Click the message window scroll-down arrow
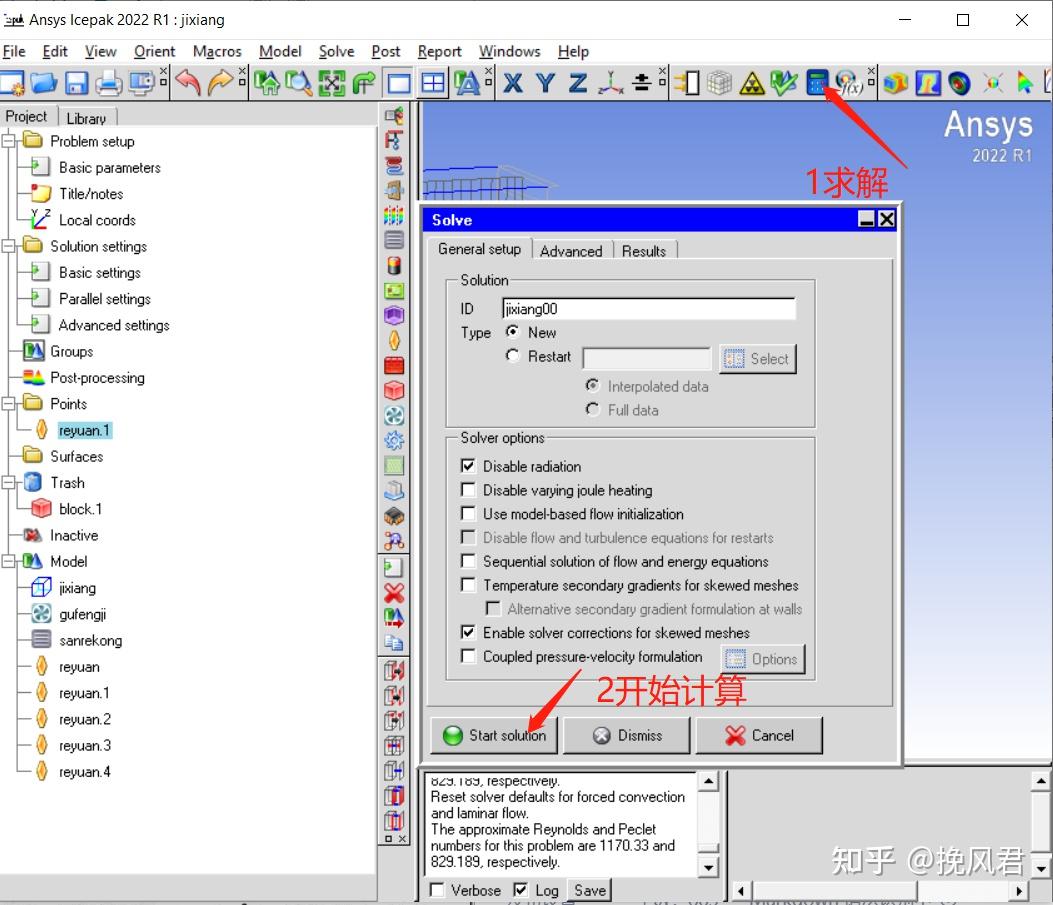1053x905 pixels. (708, 867)
